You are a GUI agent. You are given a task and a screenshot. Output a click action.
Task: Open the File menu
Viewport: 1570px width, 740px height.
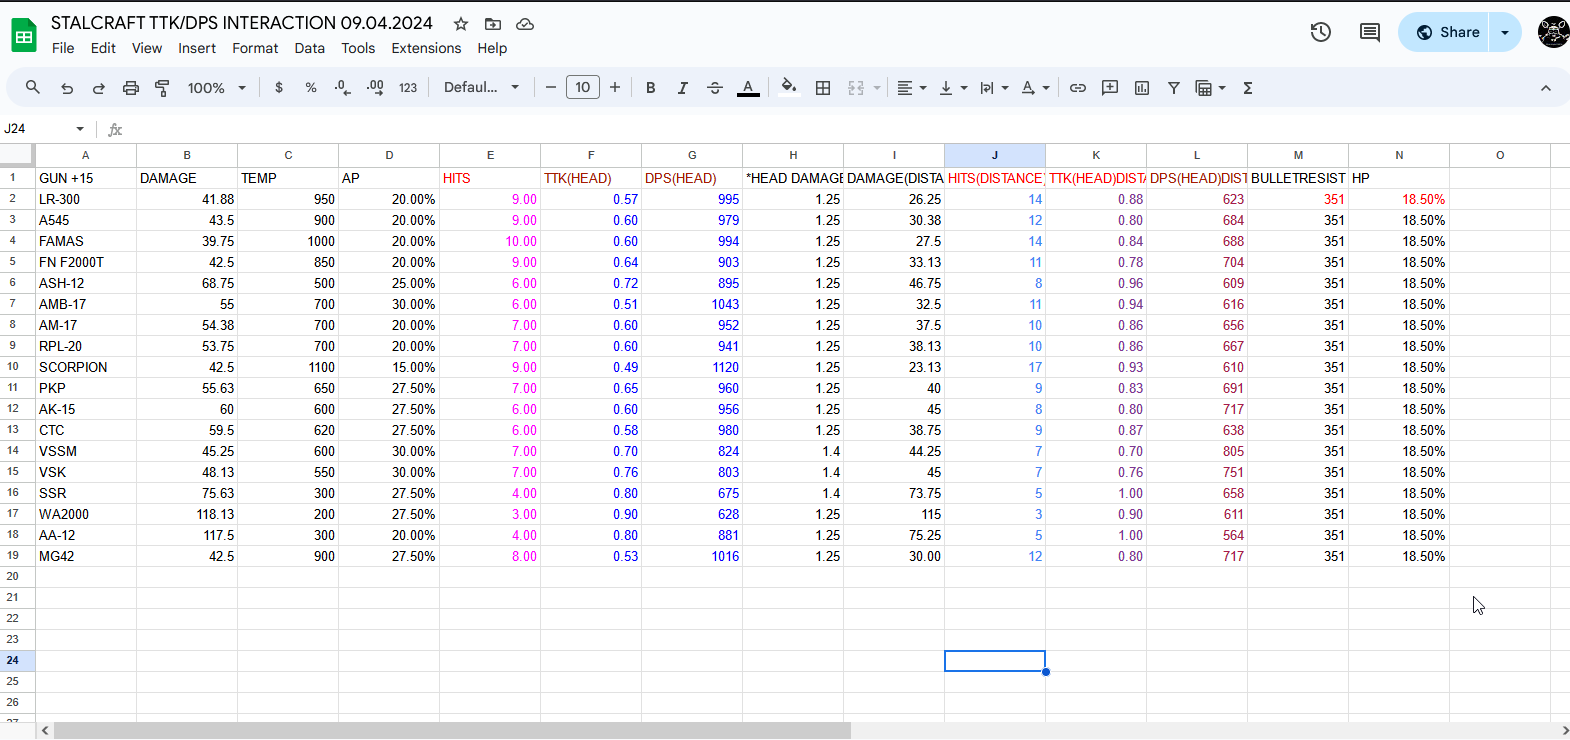point(63,48)
